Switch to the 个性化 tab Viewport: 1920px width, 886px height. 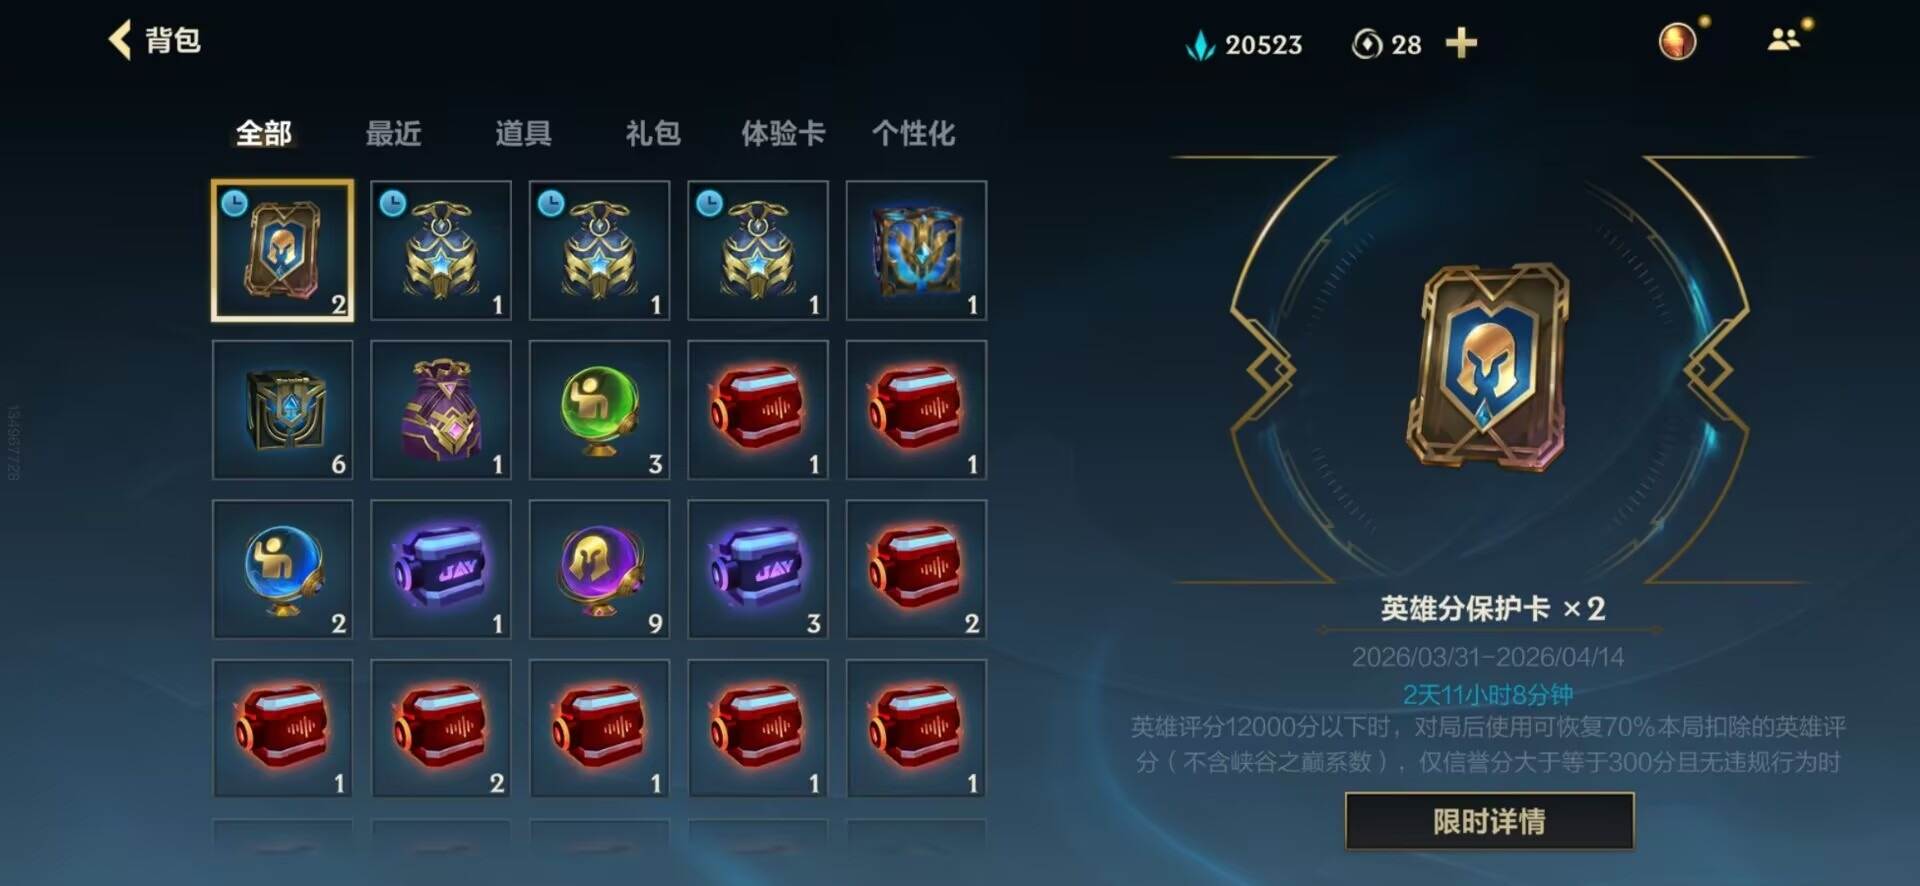tap(913, 133)
